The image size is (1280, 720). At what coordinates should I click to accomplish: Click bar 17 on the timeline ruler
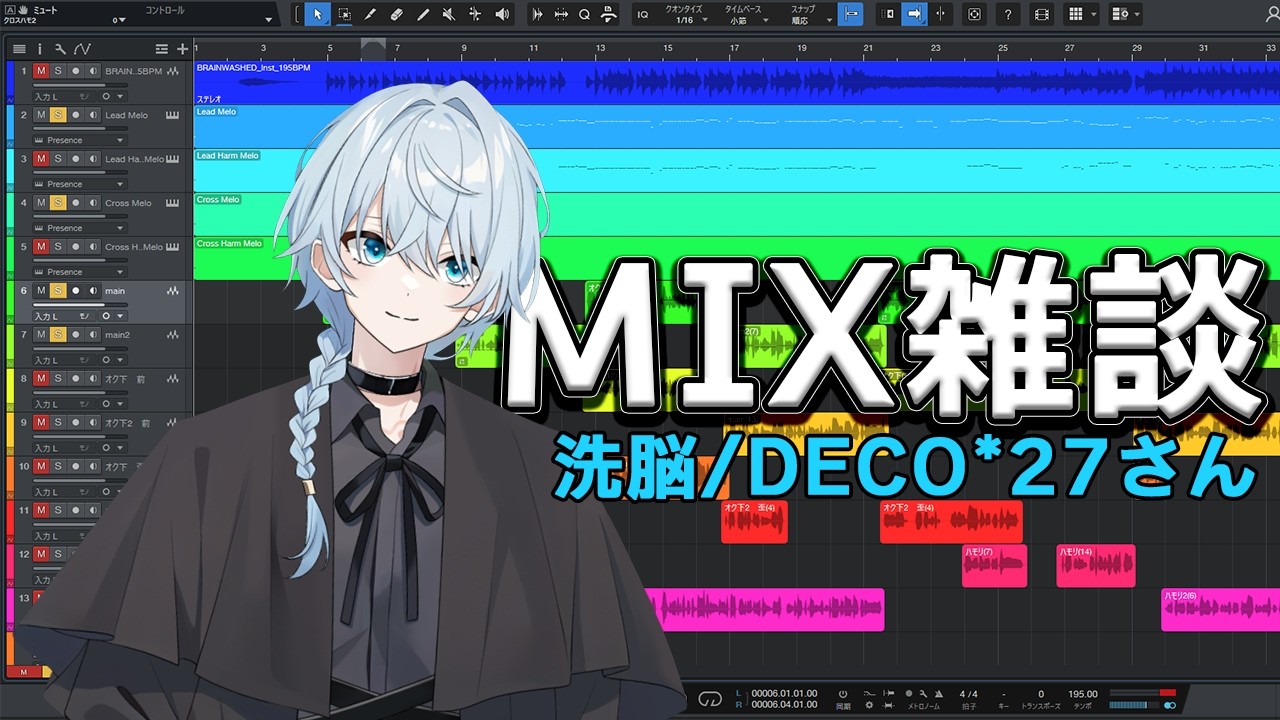(734, 48)
